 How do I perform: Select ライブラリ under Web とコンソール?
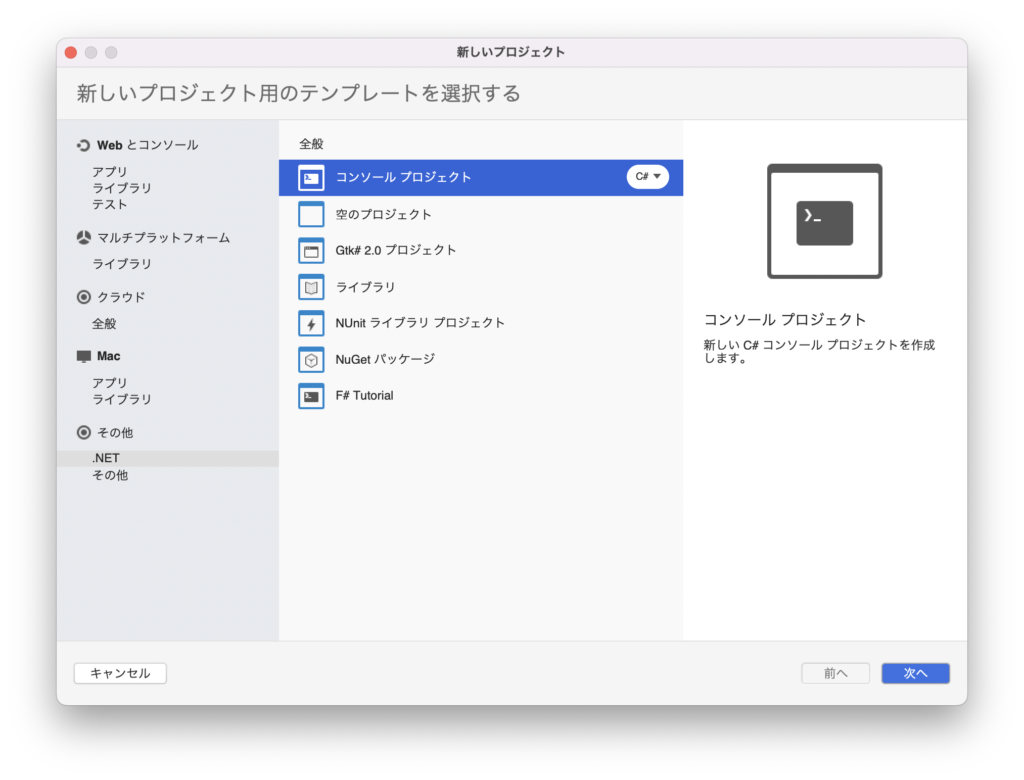(121, 188)
